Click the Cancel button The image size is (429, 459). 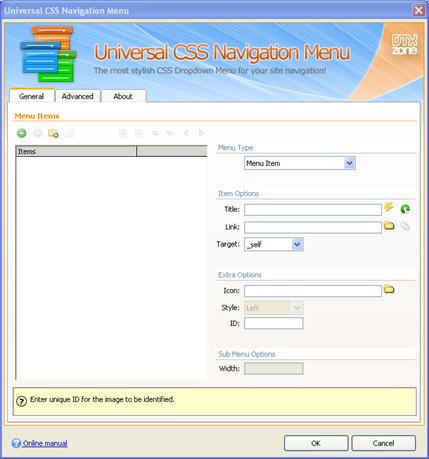pyautogui.click(x=383, y=443)
